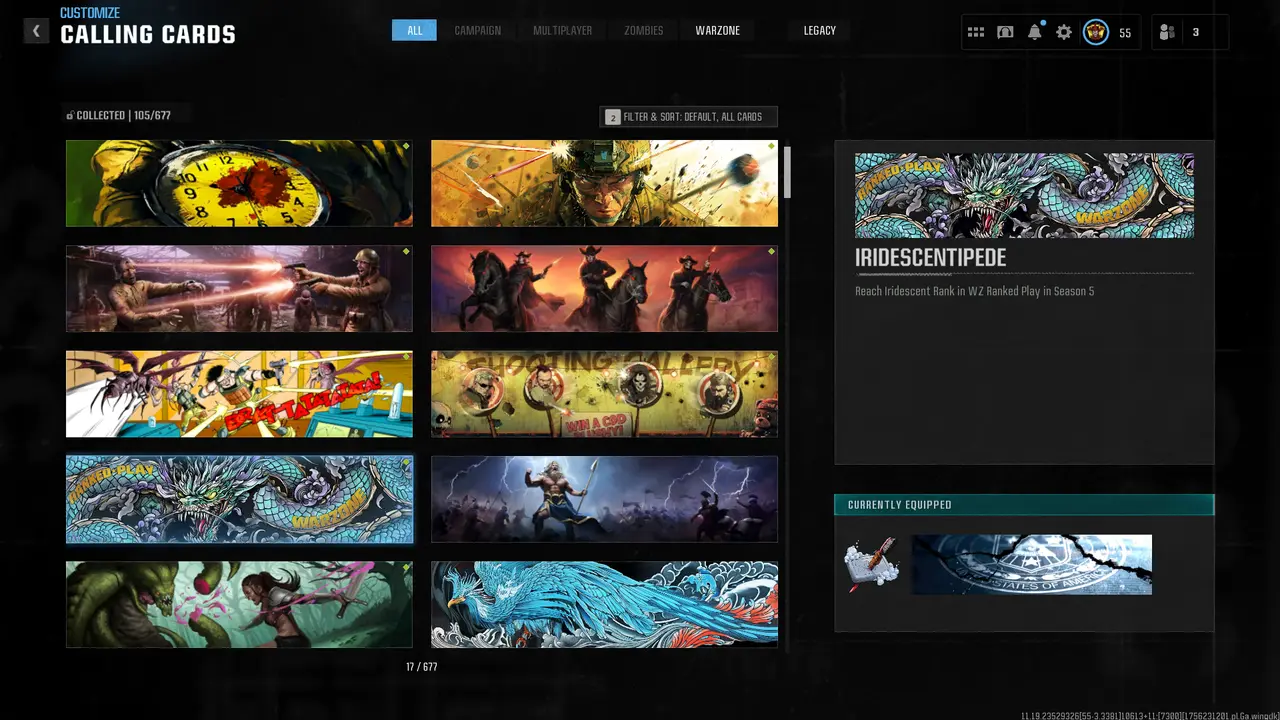The image size is (1280, 720).
Task: Click the camera-style icon next to the bell
Action: pyautogui.click(x=1005, y=32)
